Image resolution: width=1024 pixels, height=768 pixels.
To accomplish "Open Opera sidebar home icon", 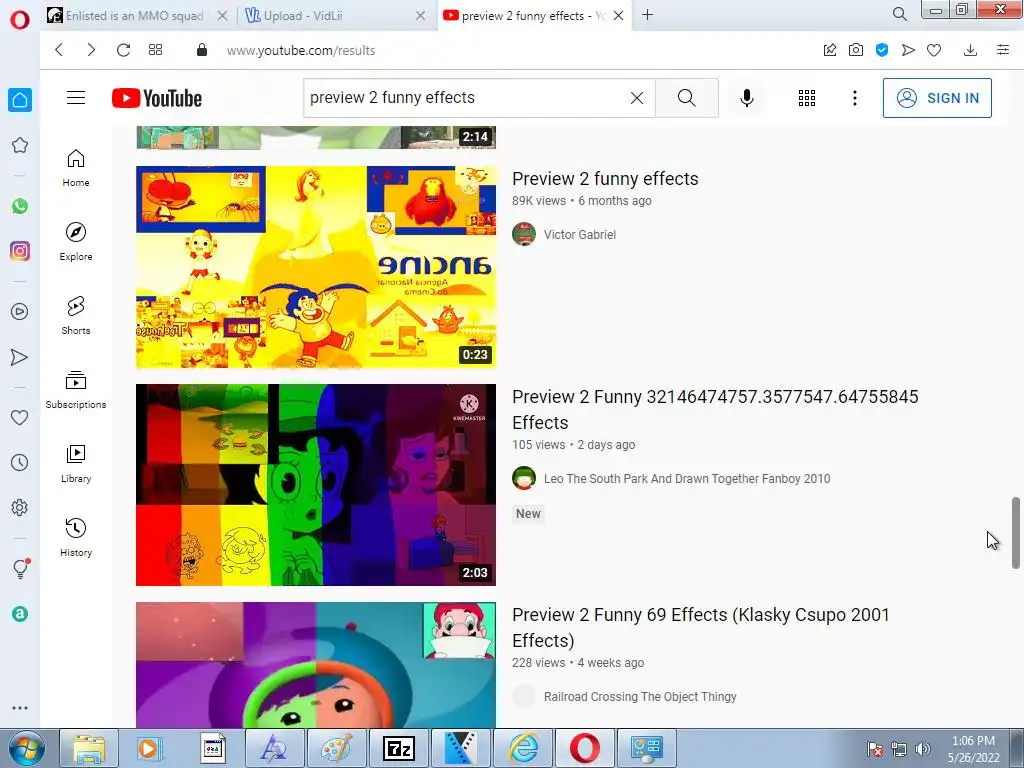I will [x=20, y=100].
